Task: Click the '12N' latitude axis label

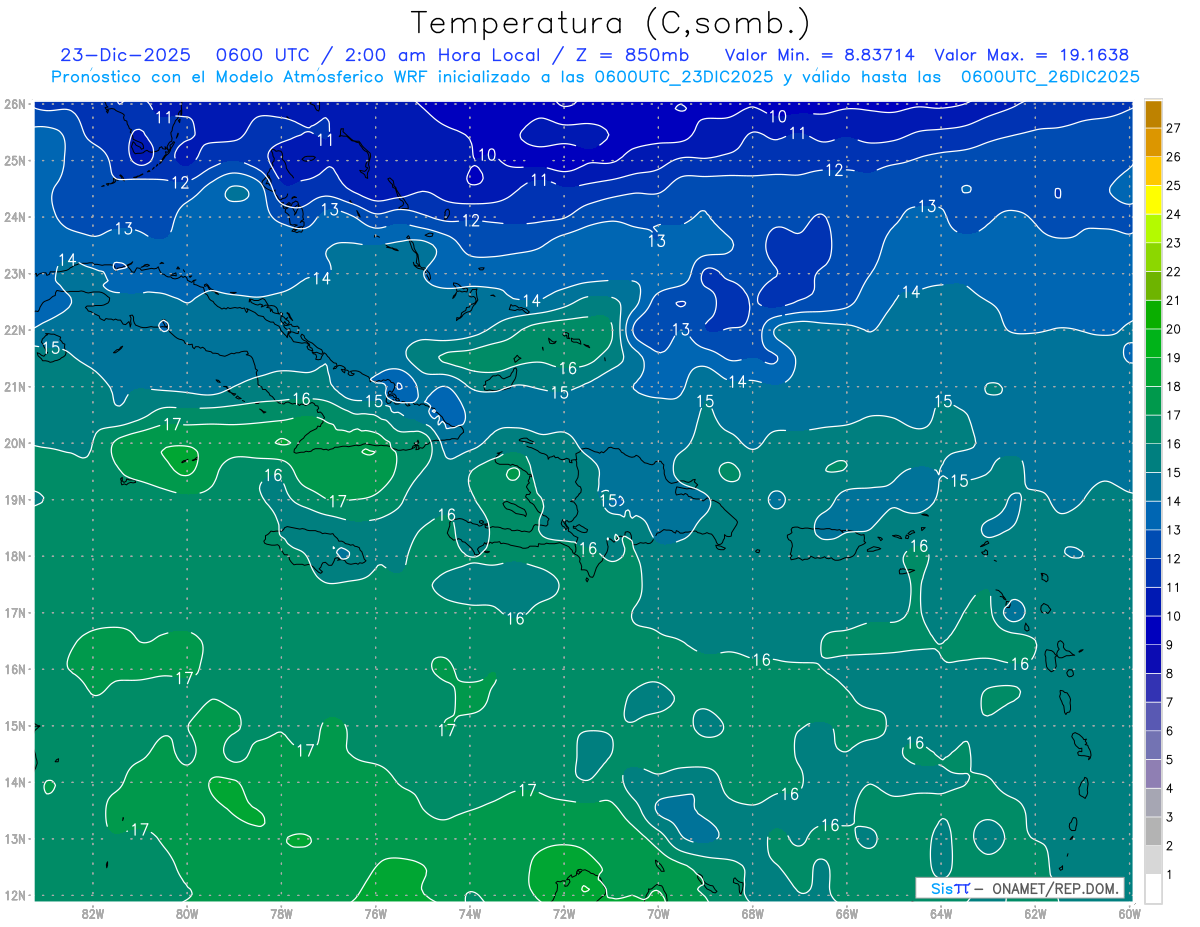Action: [x=15, y=894]
